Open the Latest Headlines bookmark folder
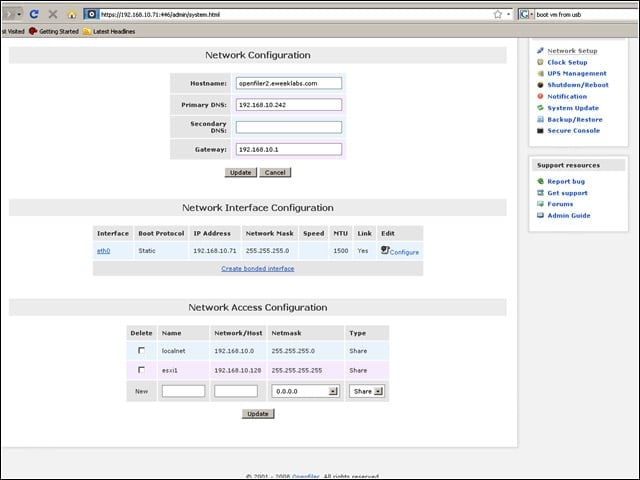 [x=109, y=31]
